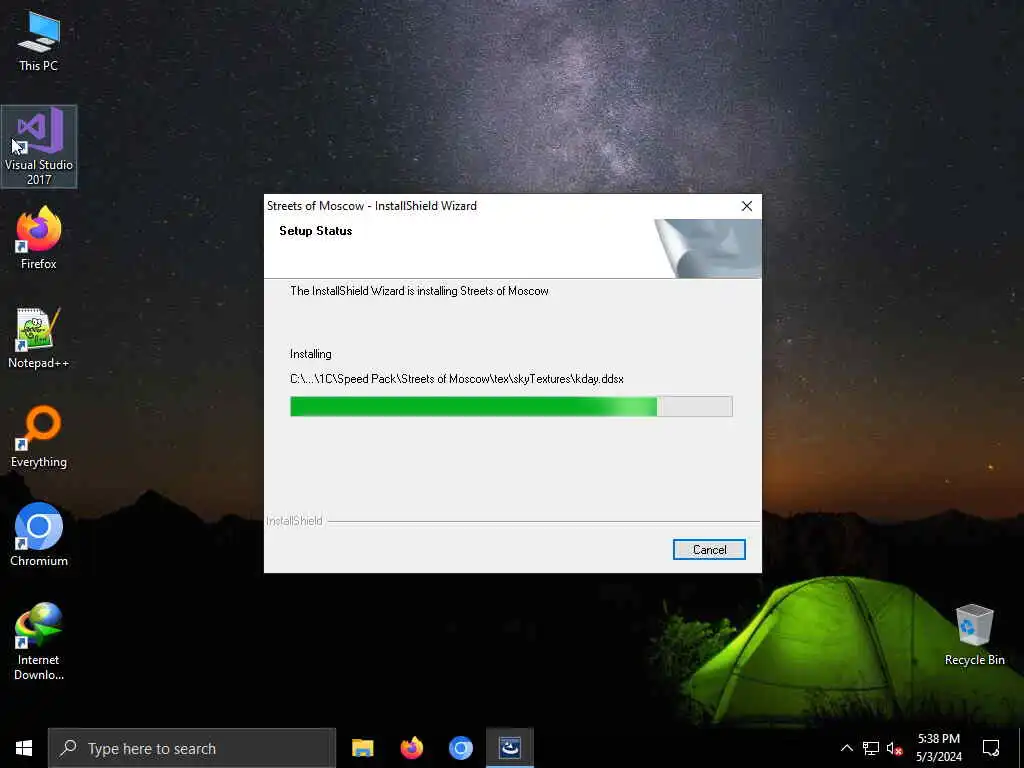Click the taskbar search box

tap(192, 748)
